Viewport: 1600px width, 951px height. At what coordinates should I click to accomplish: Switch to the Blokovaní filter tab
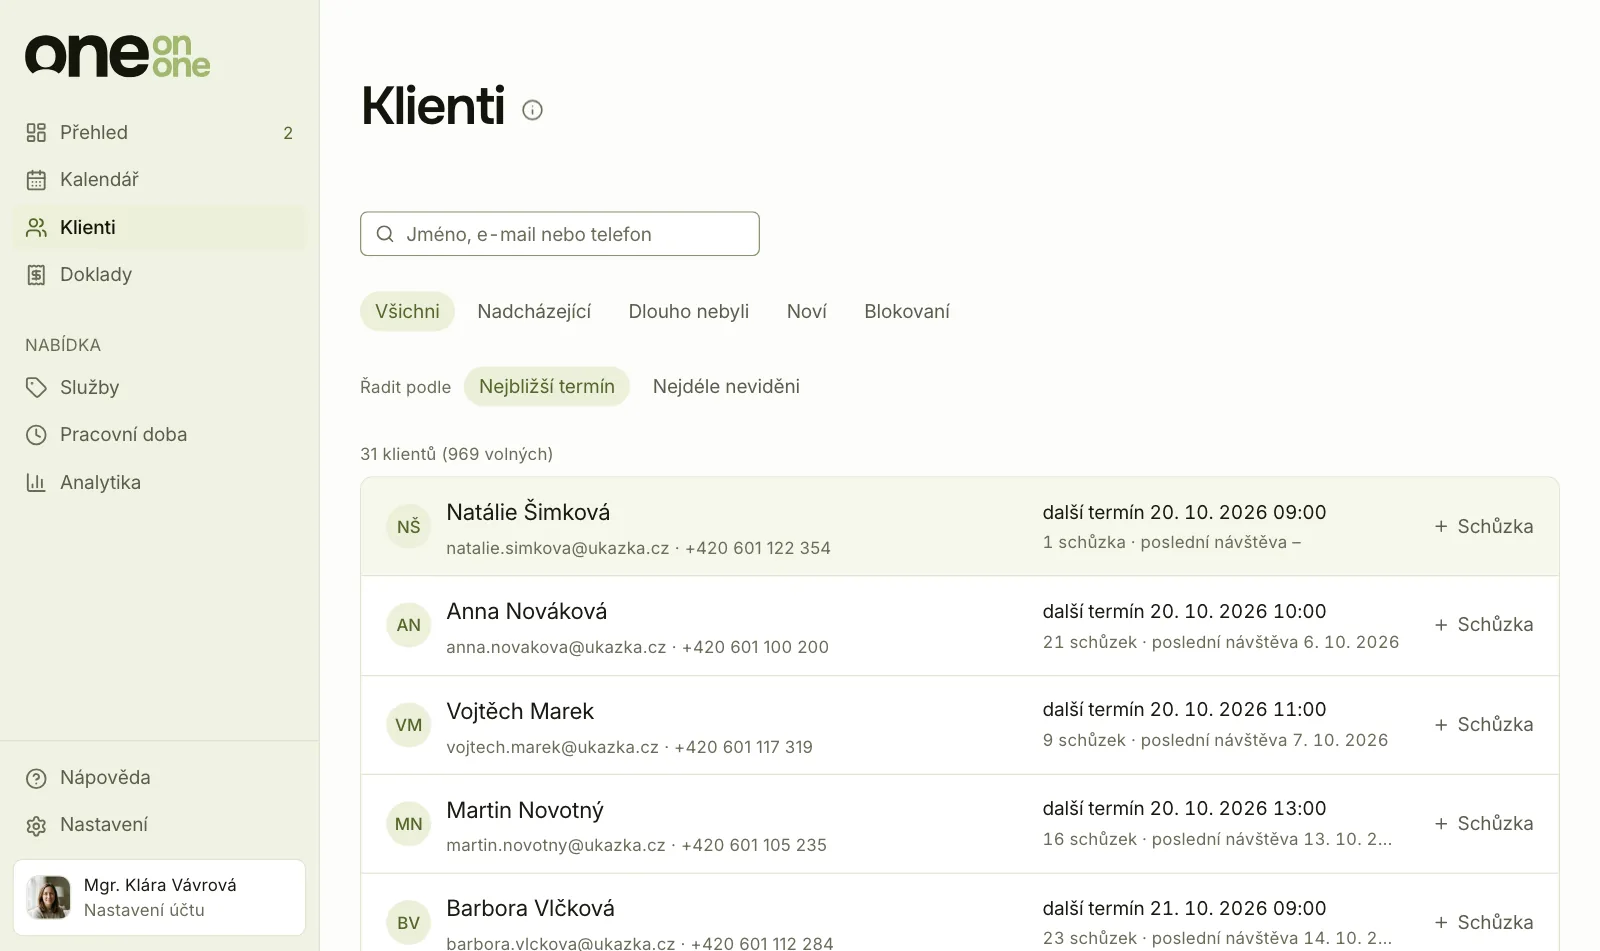pos(907,312)
